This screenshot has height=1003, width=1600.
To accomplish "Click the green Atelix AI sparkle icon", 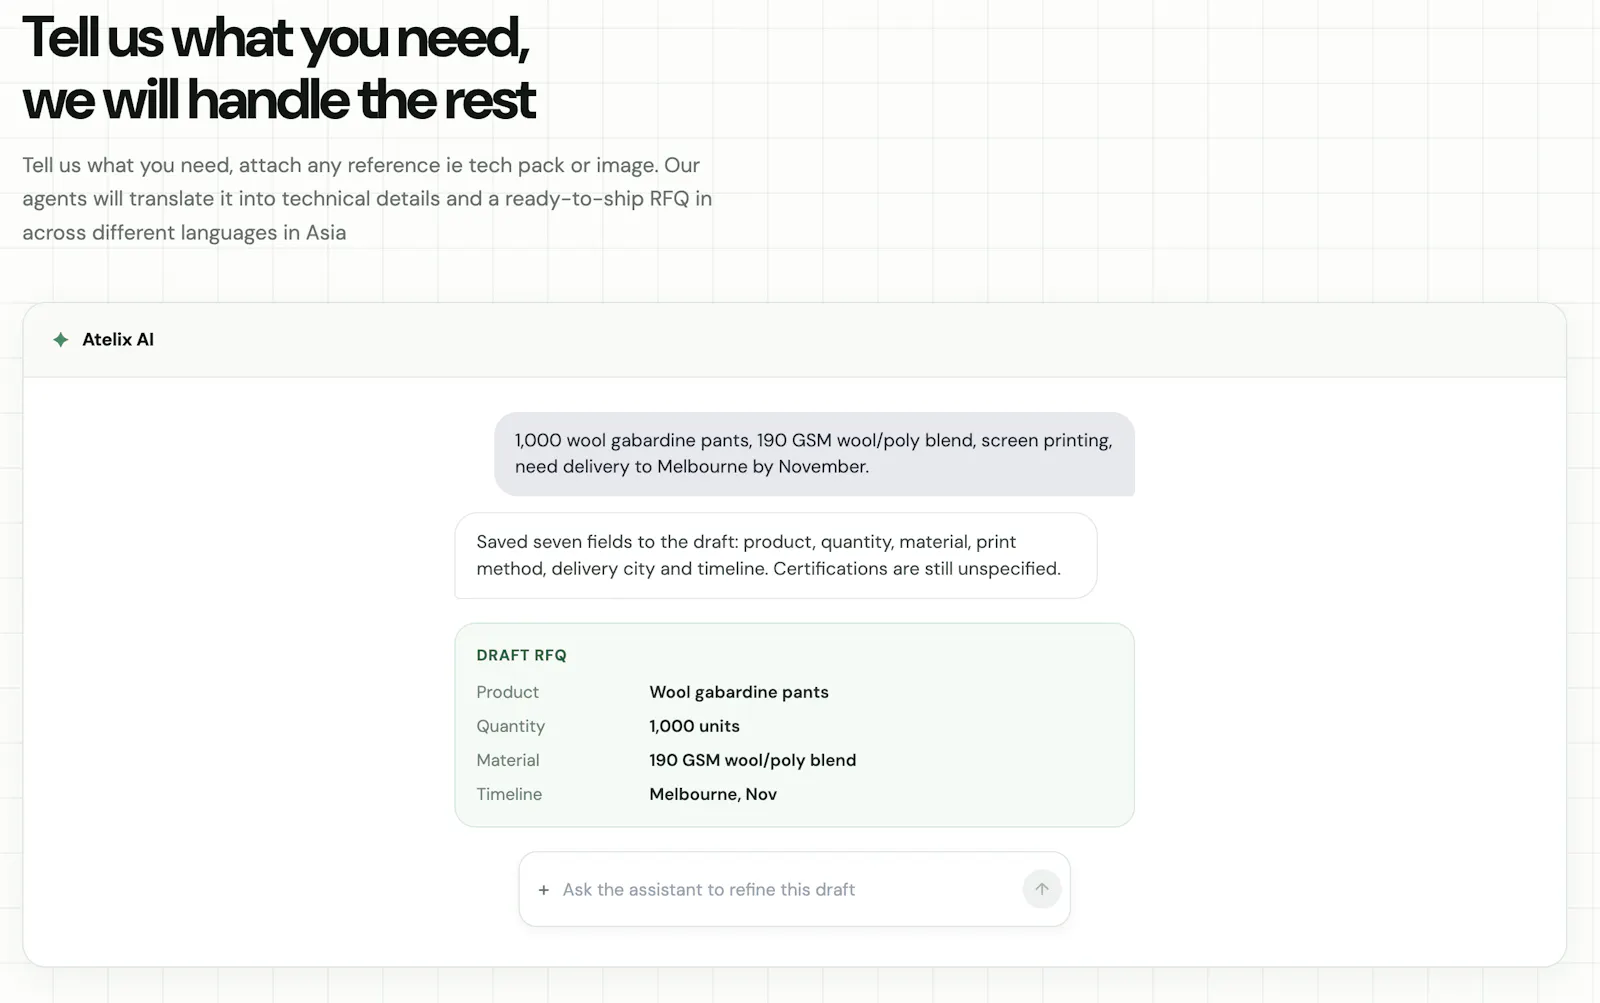I will tap(61, 340).
